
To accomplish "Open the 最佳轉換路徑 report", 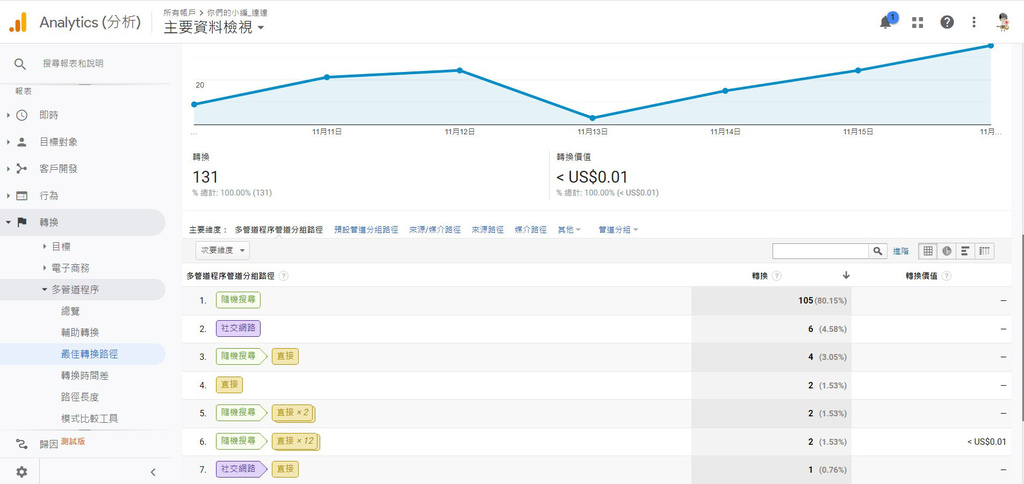I will point(89,354).
